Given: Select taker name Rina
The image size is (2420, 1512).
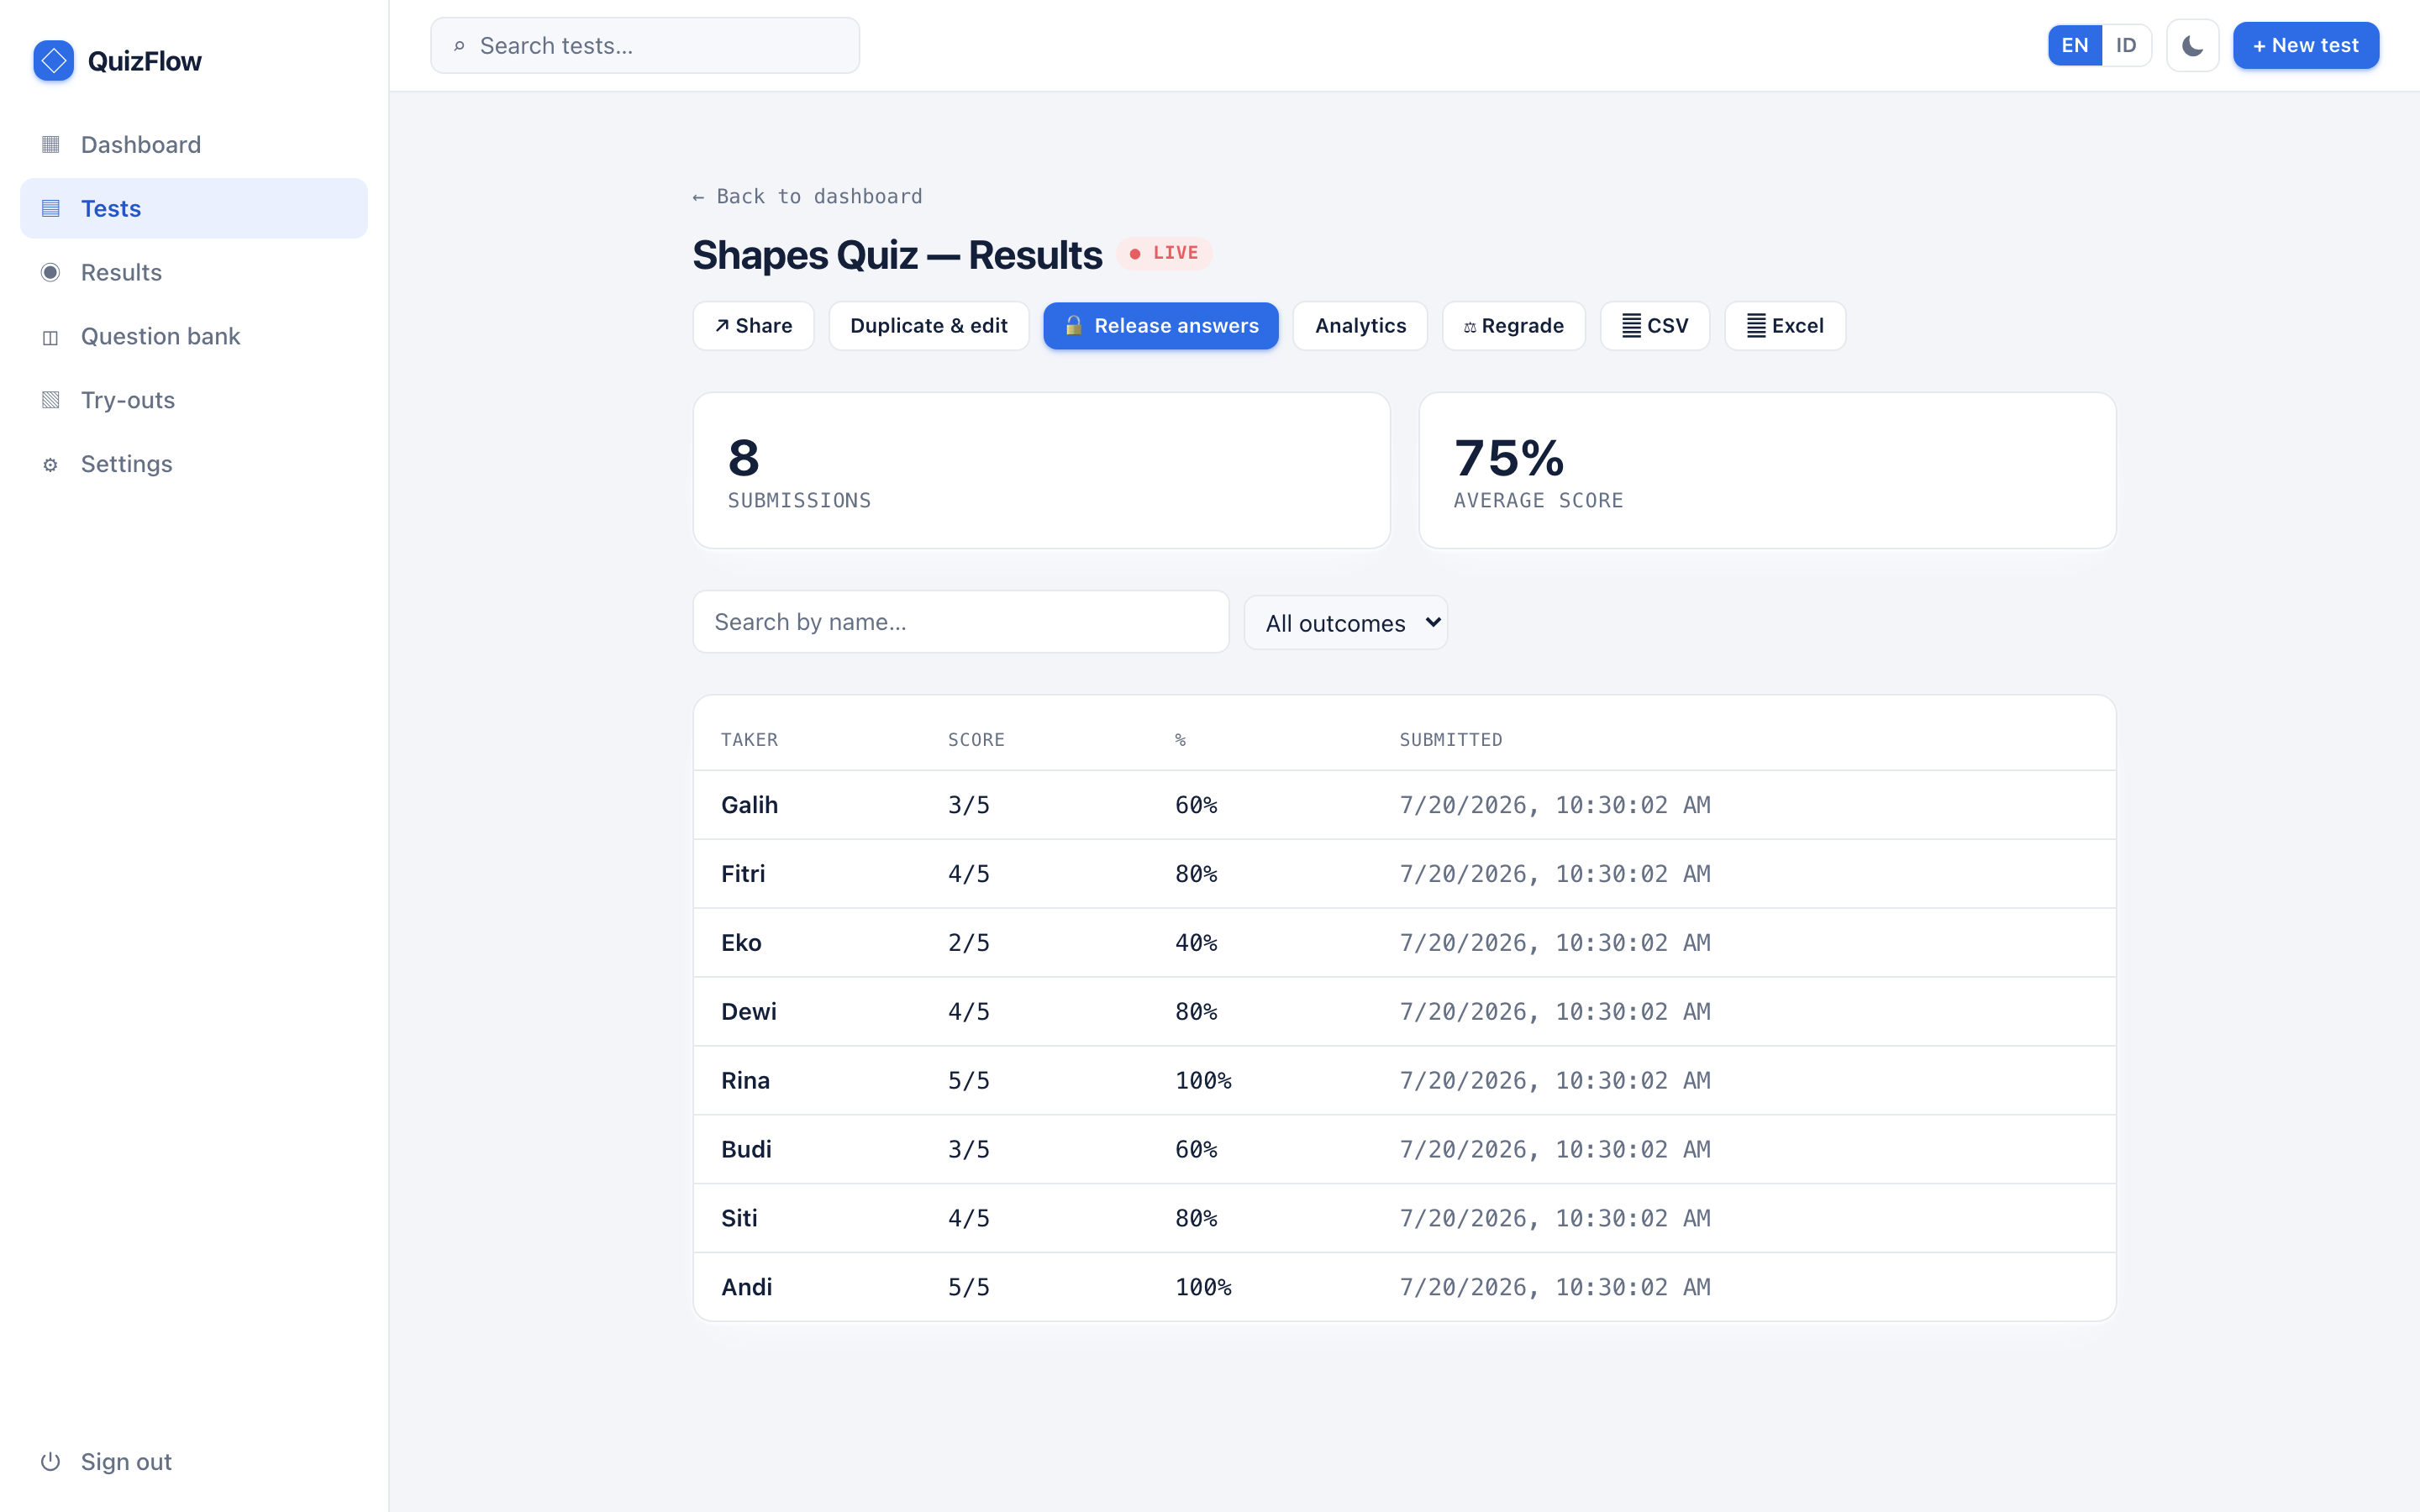Looking at the screenshot, I should (745, 1081).
